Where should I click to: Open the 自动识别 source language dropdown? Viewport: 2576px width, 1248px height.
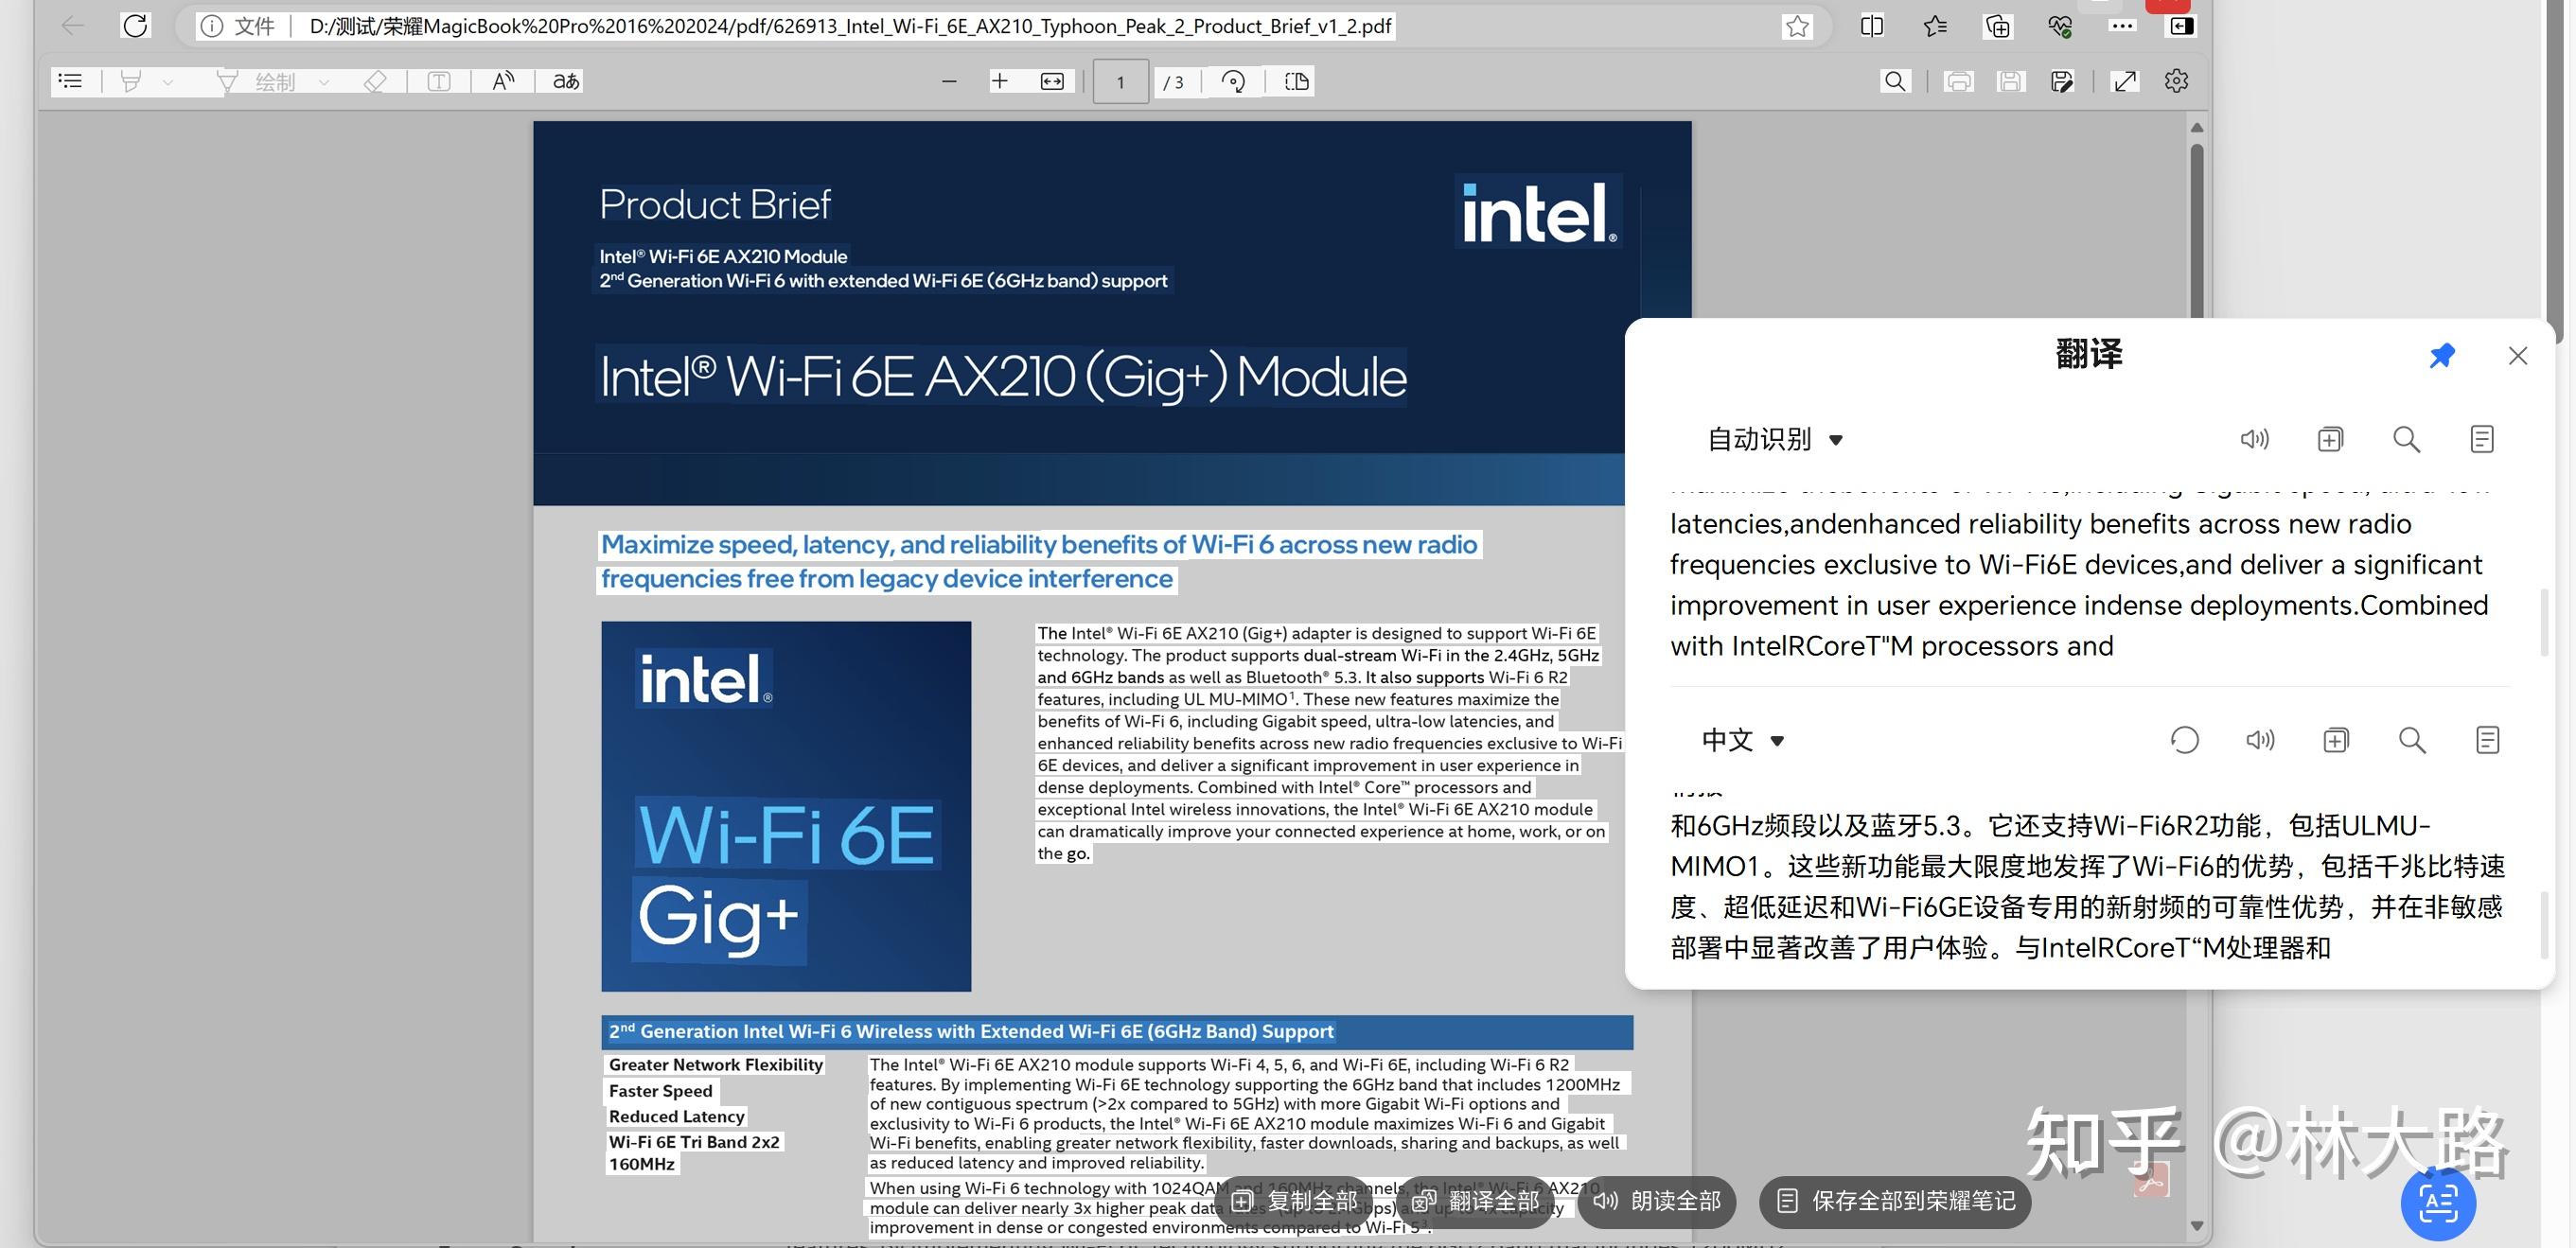tap(1775, 439)
